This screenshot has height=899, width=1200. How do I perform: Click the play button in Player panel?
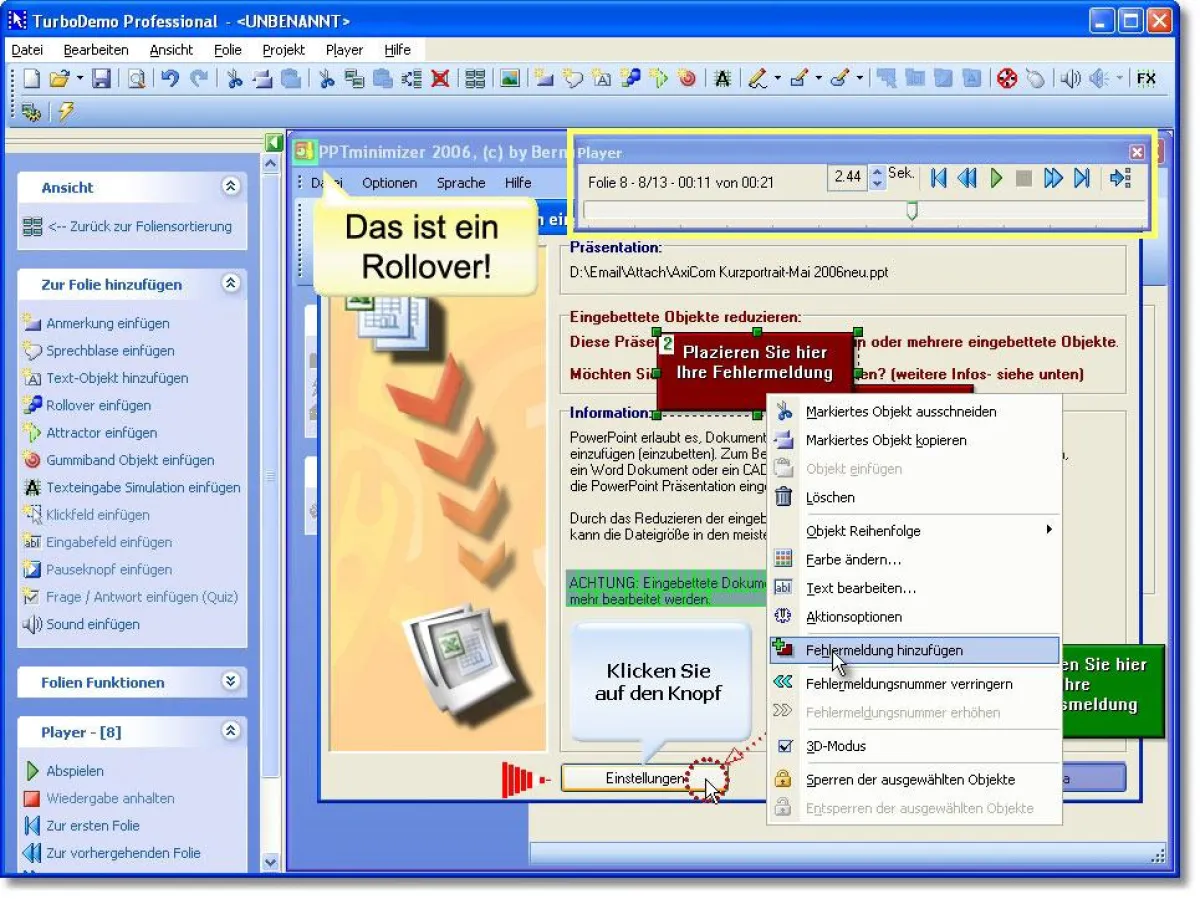coord(996,178)
